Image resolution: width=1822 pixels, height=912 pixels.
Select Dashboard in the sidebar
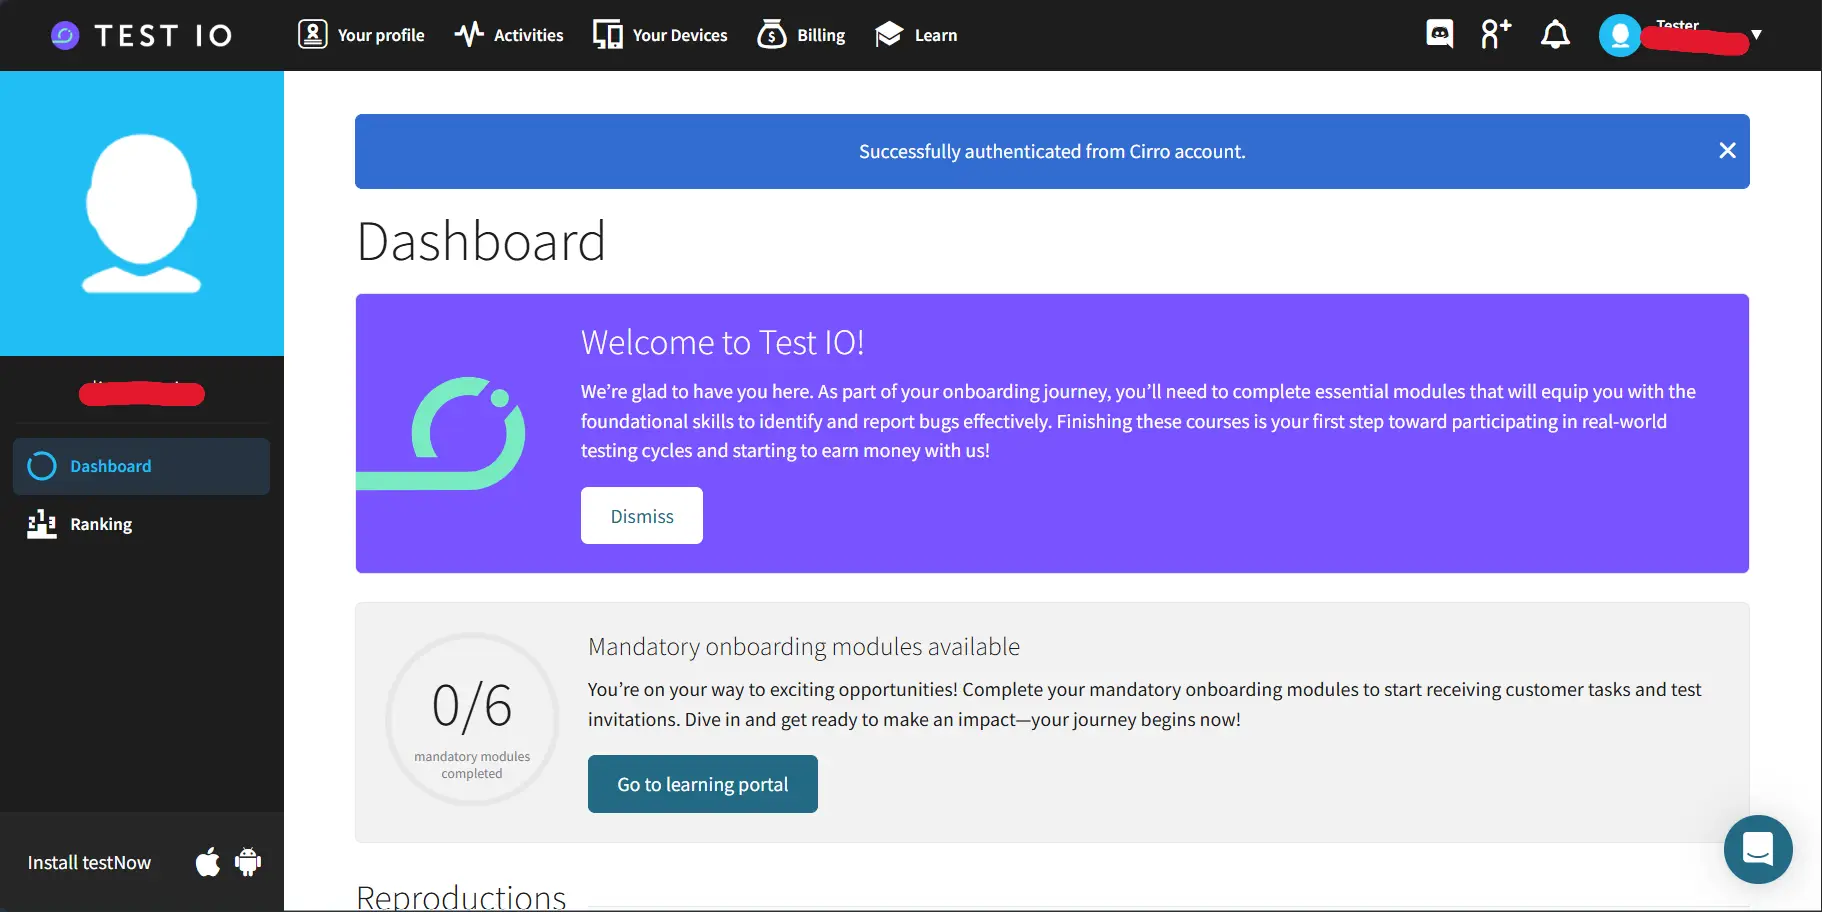pyautogui.click(x=141, y=466)
